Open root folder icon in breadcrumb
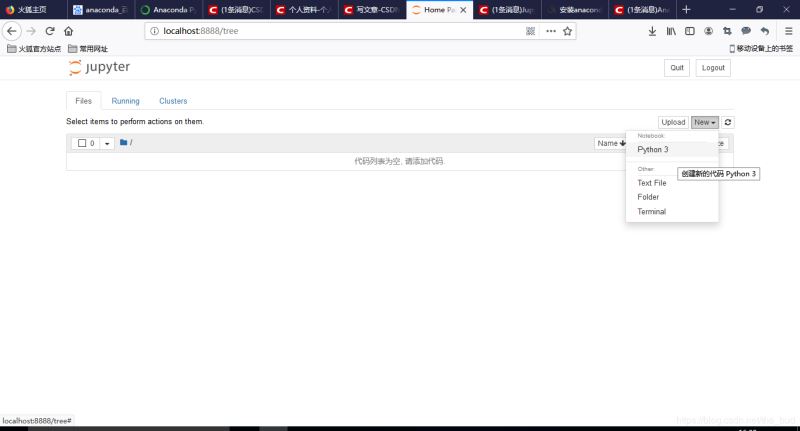Screen dimensions: 800x431 click(x=123, y=142)
